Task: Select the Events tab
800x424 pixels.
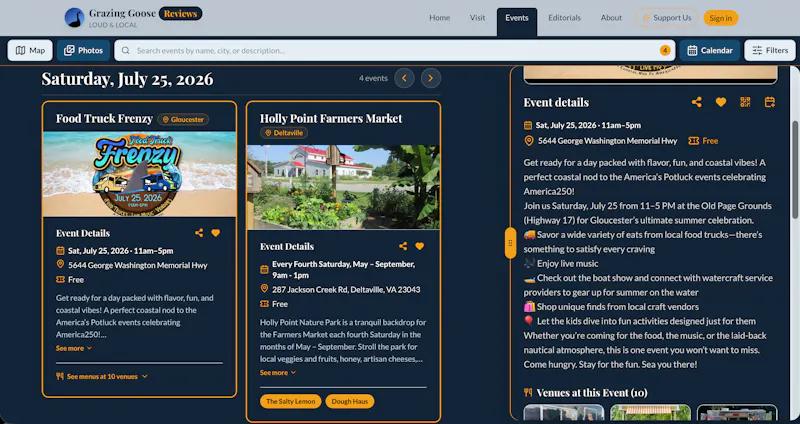Action: [517, 21]
